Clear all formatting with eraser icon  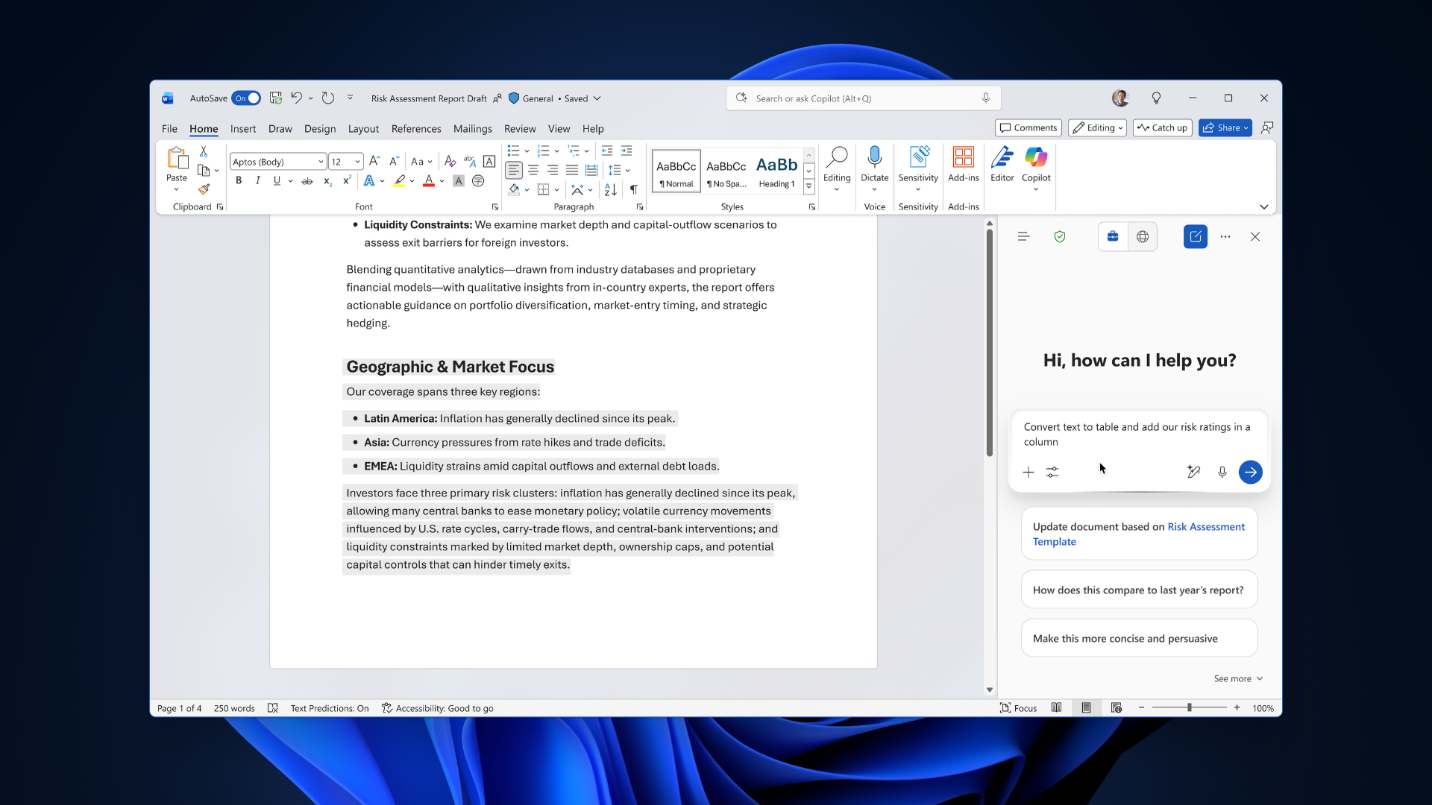450,161
